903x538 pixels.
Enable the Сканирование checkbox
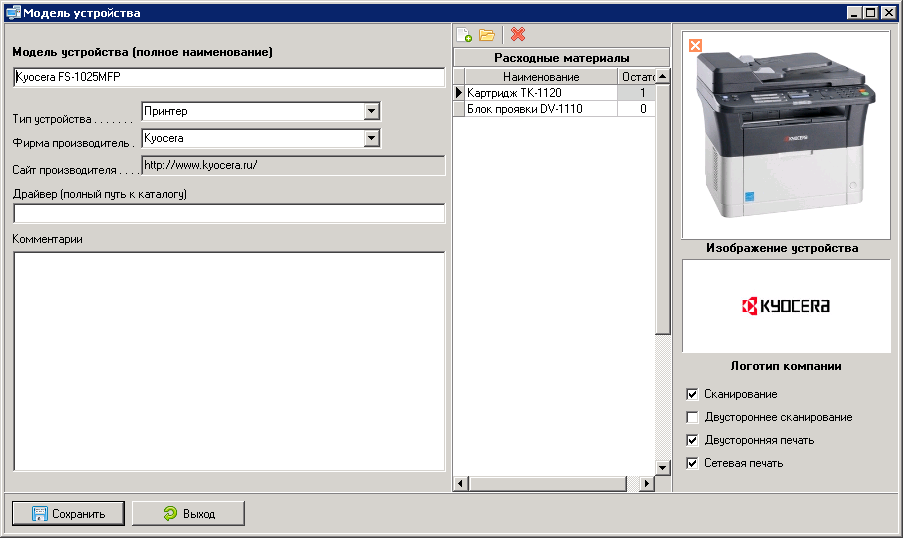click(x=692, y=394)
